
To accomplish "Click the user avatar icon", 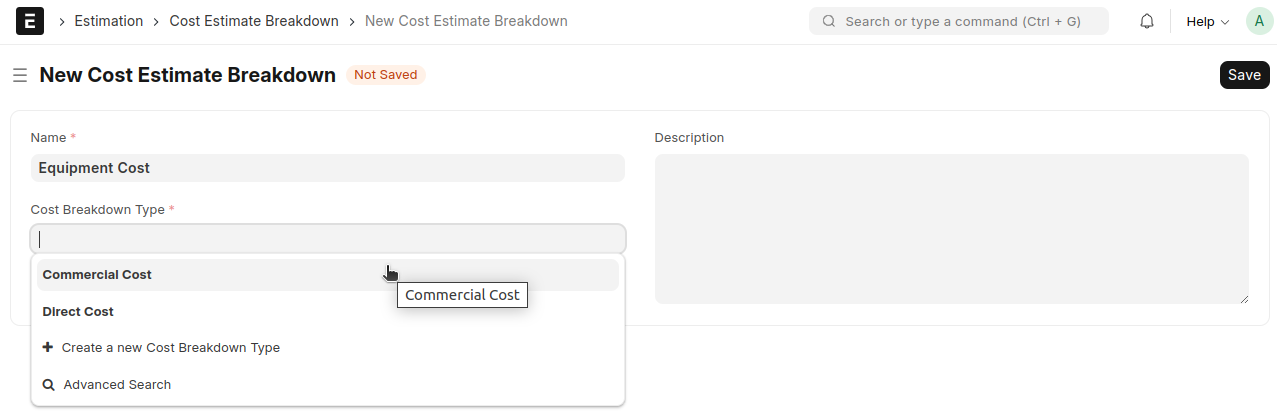I will (1259, 21).
